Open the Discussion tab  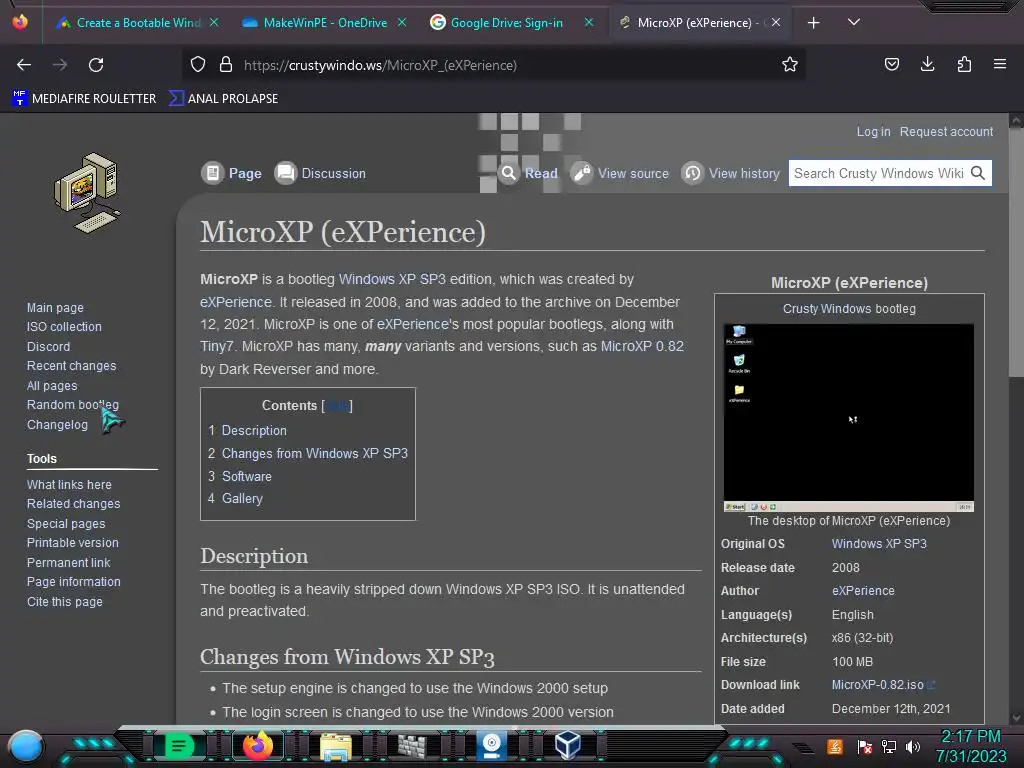click(320, 173)
